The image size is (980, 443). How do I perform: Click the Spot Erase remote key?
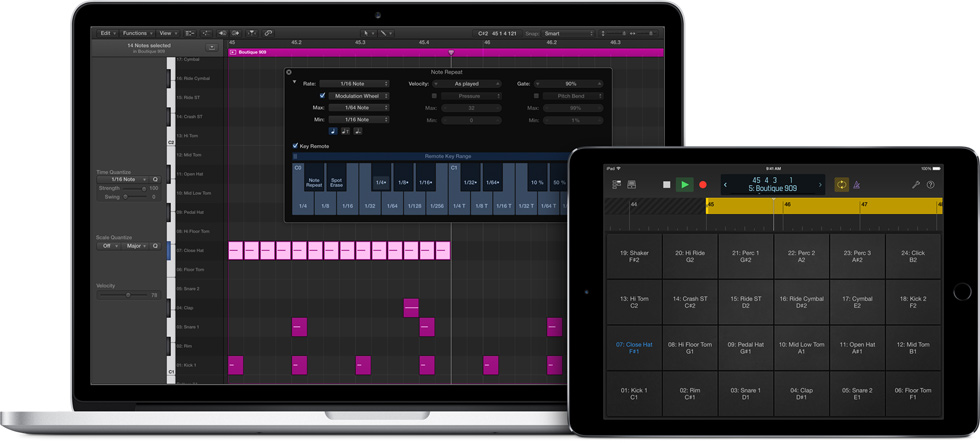[336, 179]
